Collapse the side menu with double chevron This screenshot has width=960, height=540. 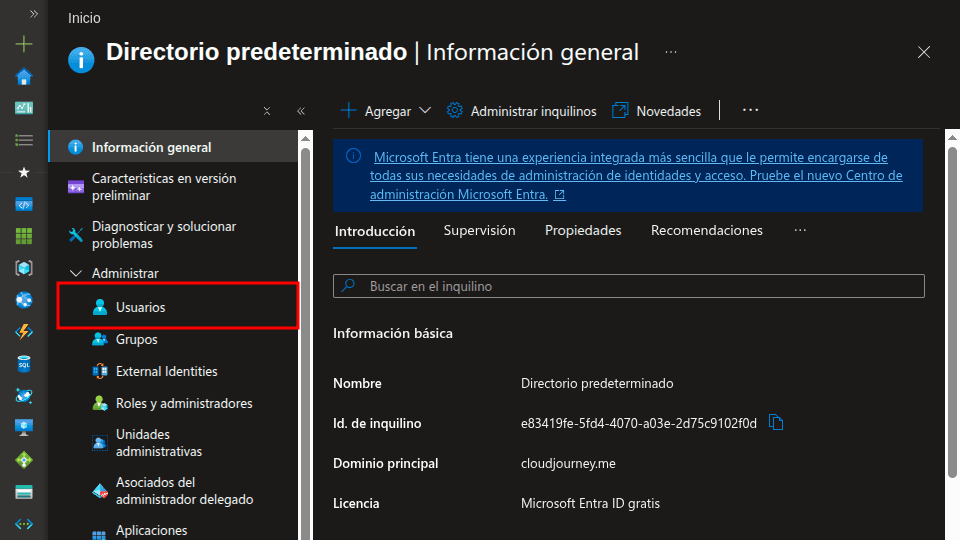pos(301,111)
